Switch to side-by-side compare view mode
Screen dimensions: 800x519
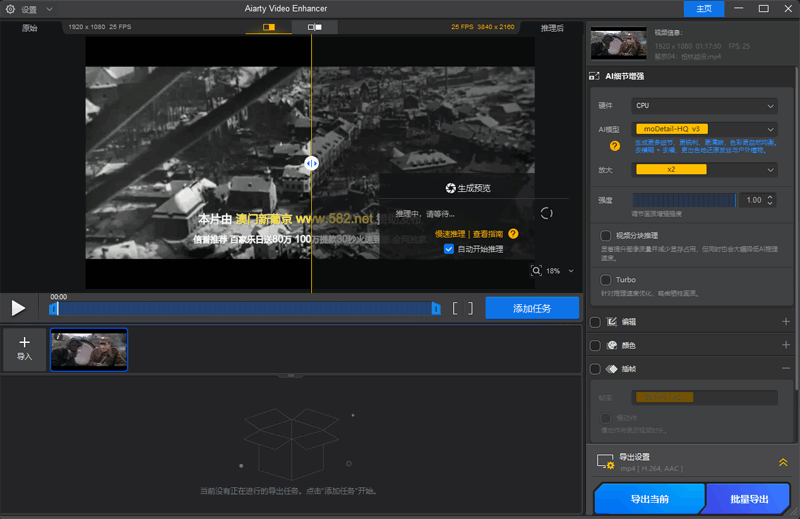tap(314, 28)
